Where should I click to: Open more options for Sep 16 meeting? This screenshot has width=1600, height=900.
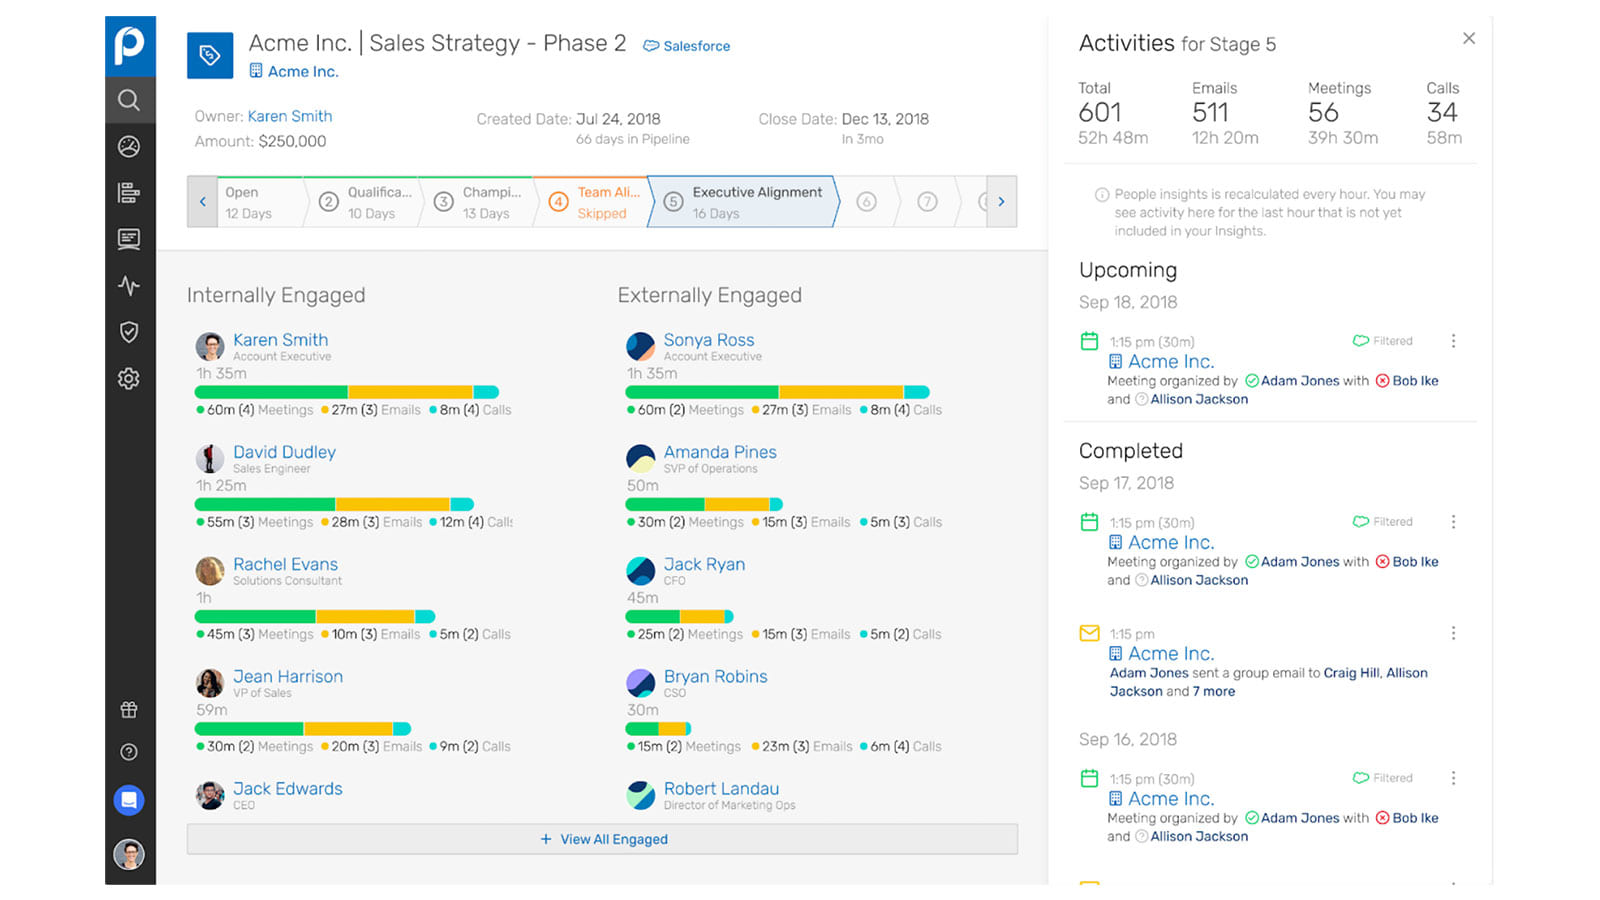point(1453,778)
